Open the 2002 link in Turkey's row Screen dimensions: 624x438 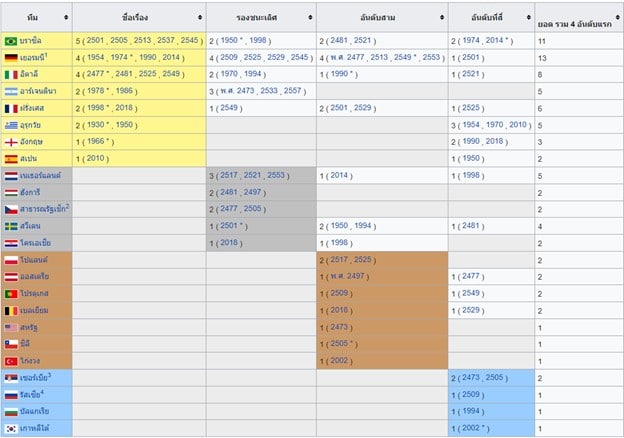pos(339,360)
